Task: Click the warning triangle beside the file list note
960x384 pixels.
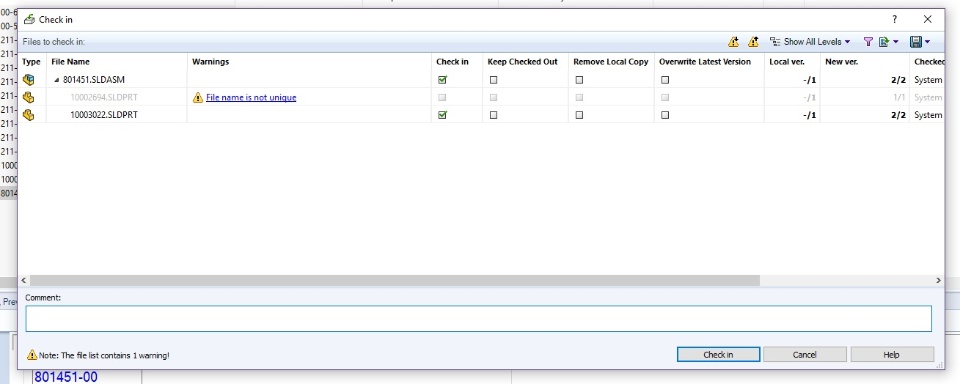Action: (x=32, y=355)
